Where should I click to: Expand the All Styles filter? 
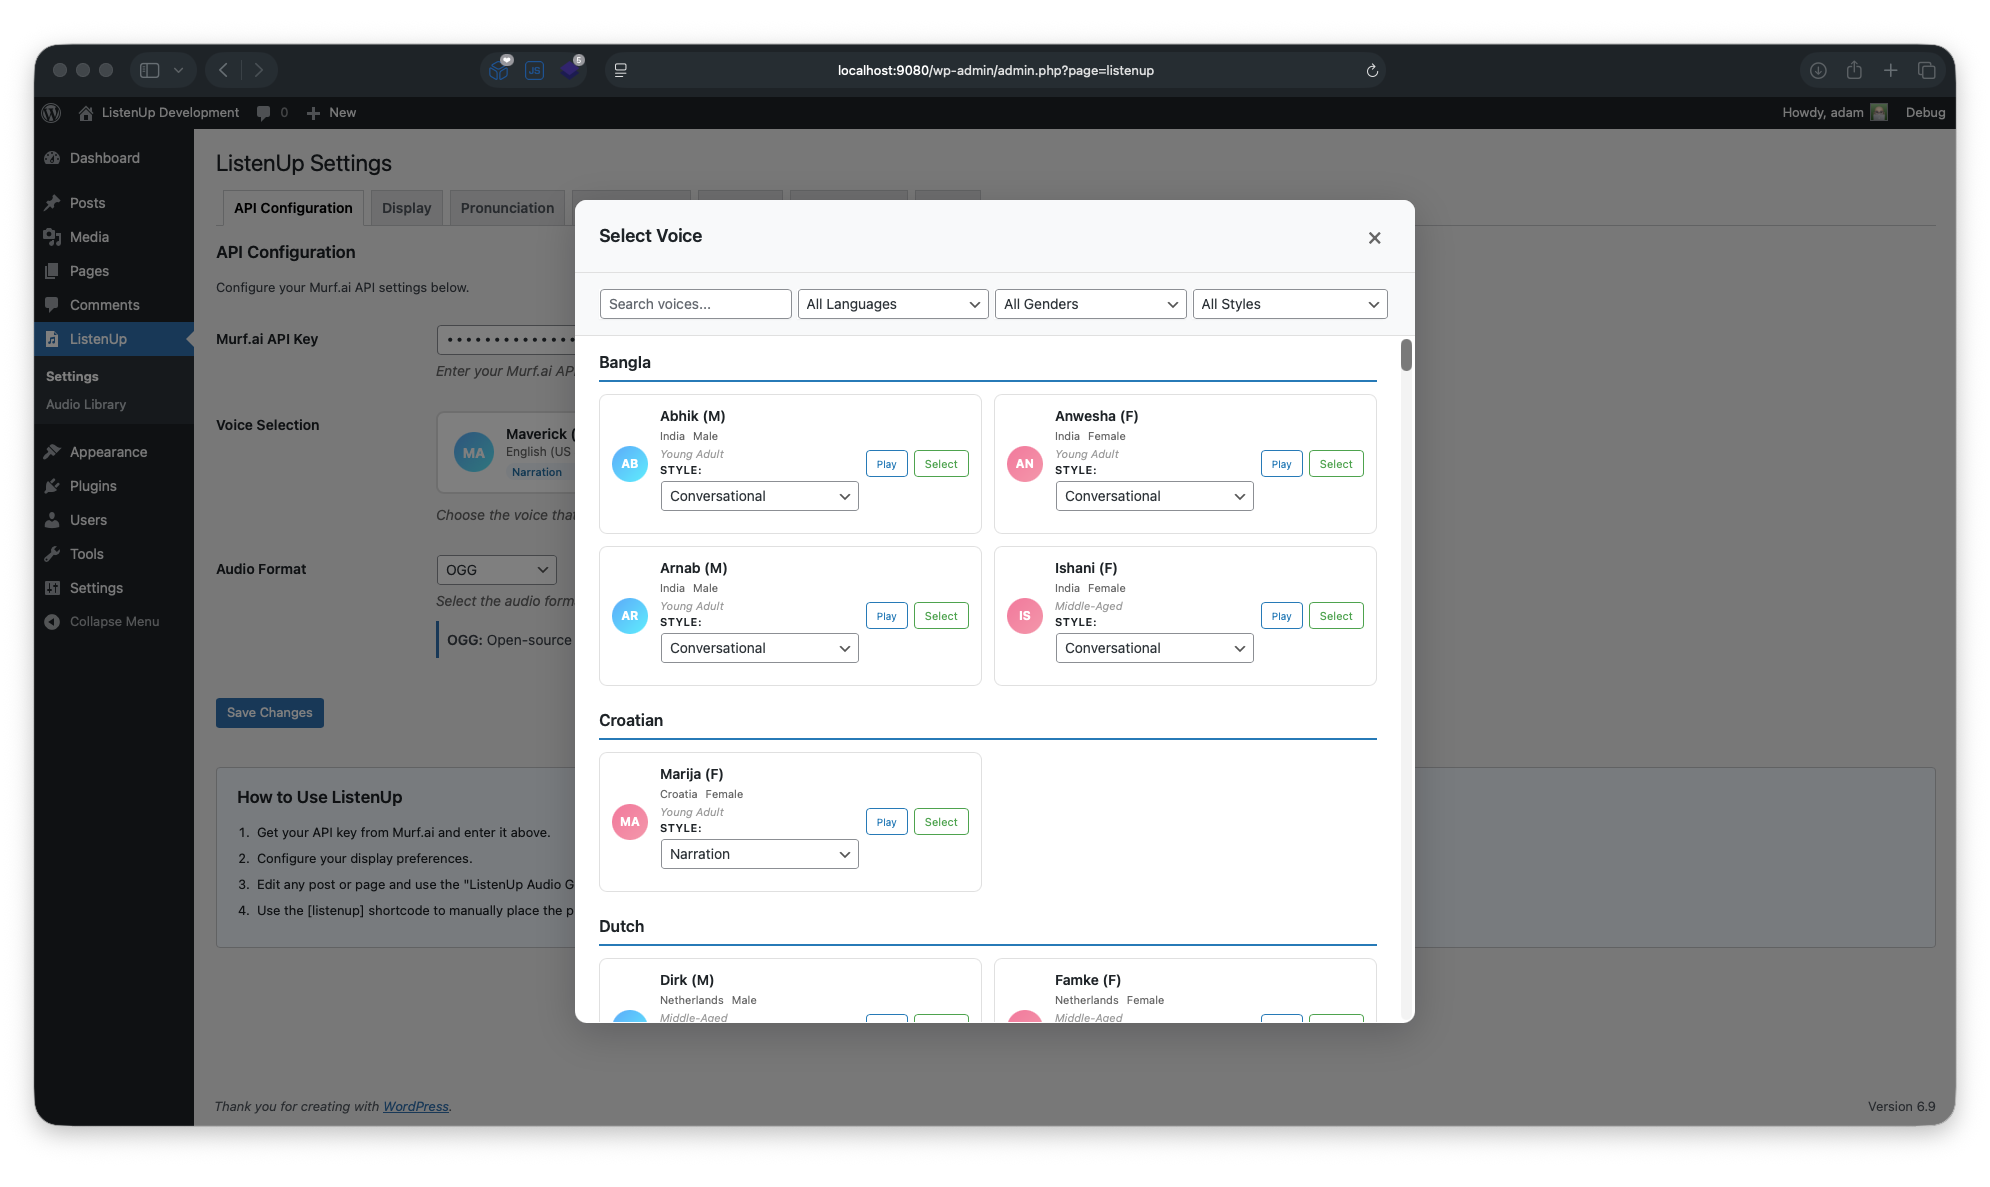point(1289,304)
